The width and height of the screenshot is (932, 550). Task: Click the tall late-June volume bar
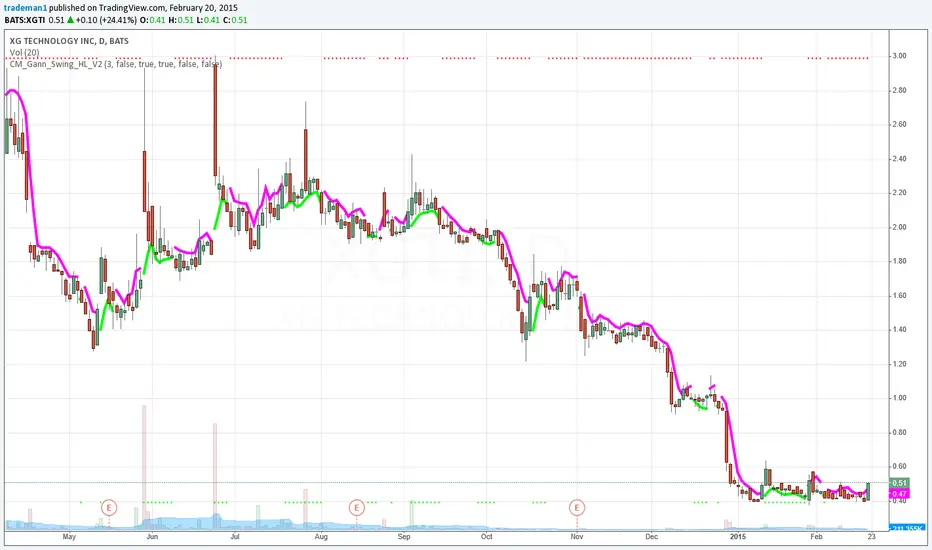(215, 476)
